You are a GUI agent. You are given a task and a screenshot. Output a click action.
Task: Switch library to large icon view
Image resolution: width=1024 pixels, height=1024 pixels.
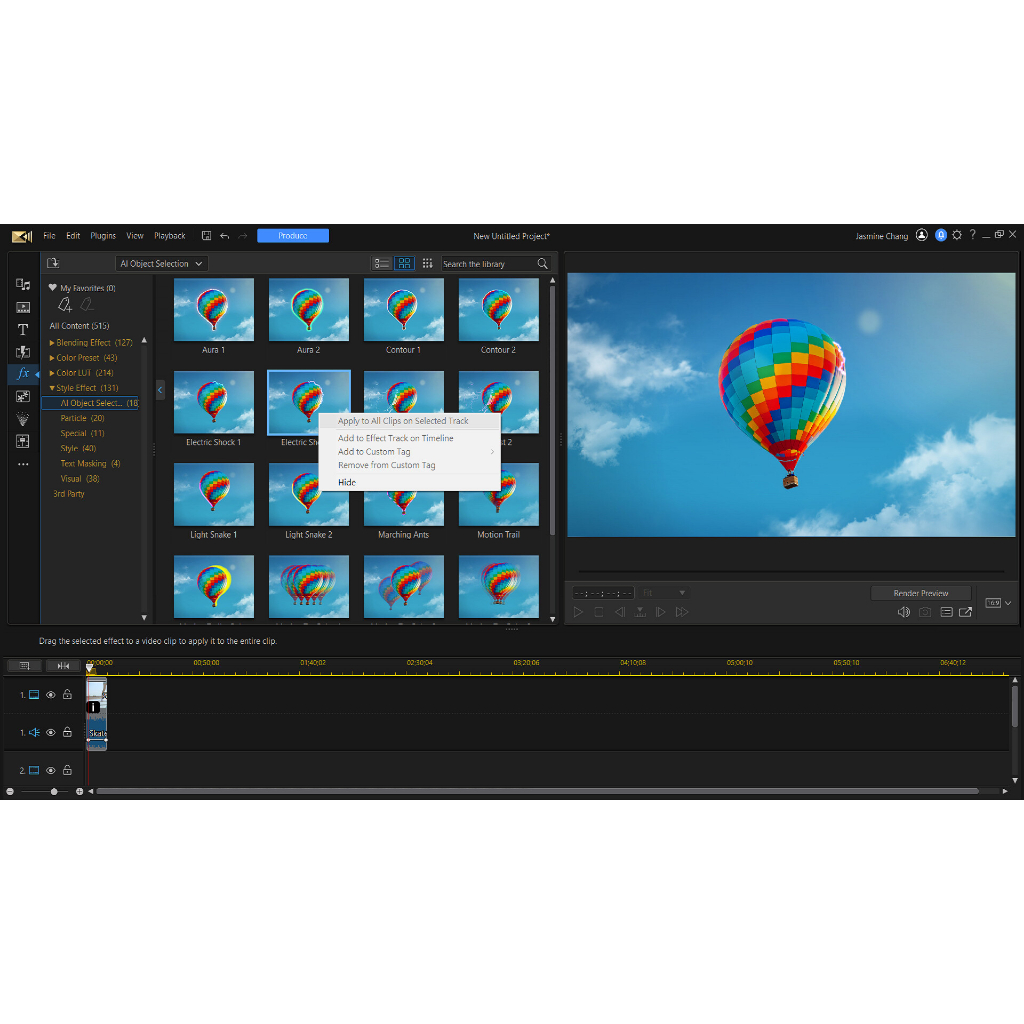click(405, 263)
